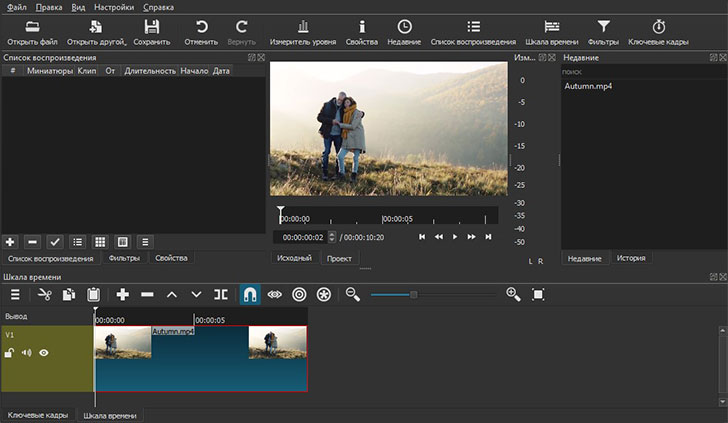
Task: Click the split at playhead icon
Action: click(x=221, y=294)
